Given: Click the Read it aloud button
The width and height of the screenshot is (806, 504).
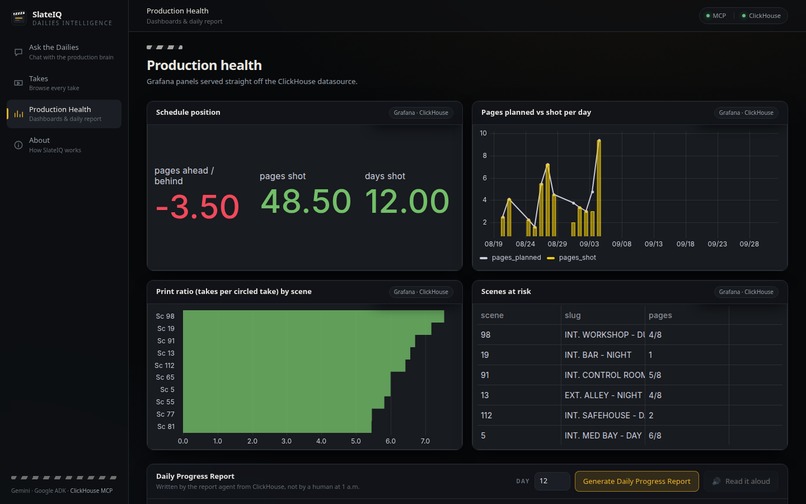Looking at the screenshot, I should click(x=741, y=481).
